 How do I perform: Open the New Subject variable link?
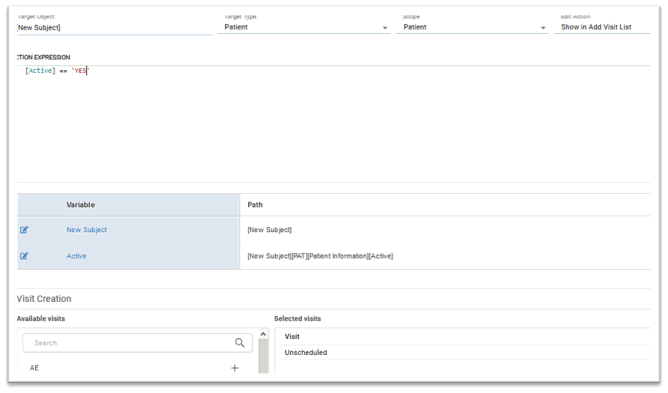tap(86, 230)
